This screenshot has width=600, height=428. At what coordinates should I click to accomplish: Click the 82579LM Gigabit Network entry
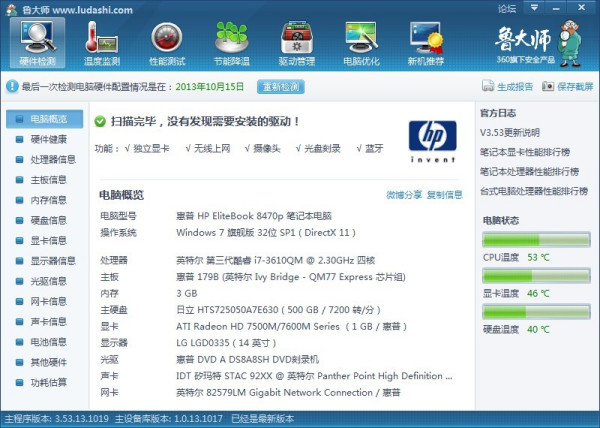(288, 392)
